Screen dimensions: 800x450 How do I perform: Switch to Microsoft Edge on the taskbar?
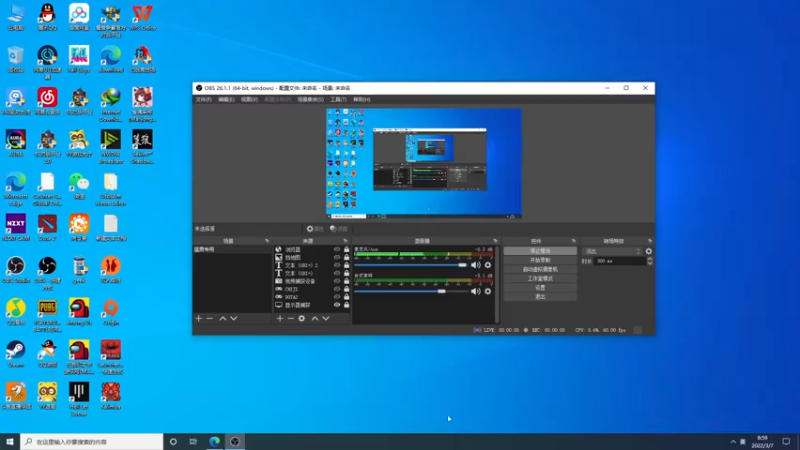(x=214, y=442)
